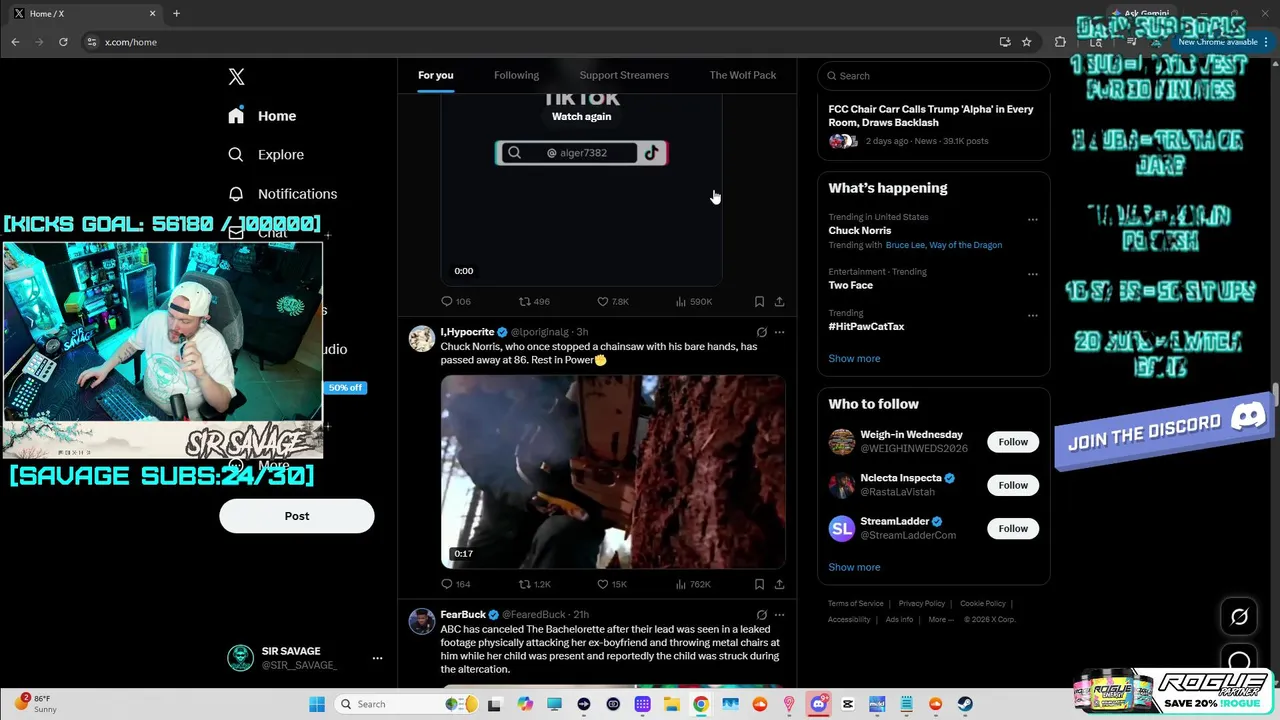Follow Nclecta Inspecta

click(x=1013, y=485)
